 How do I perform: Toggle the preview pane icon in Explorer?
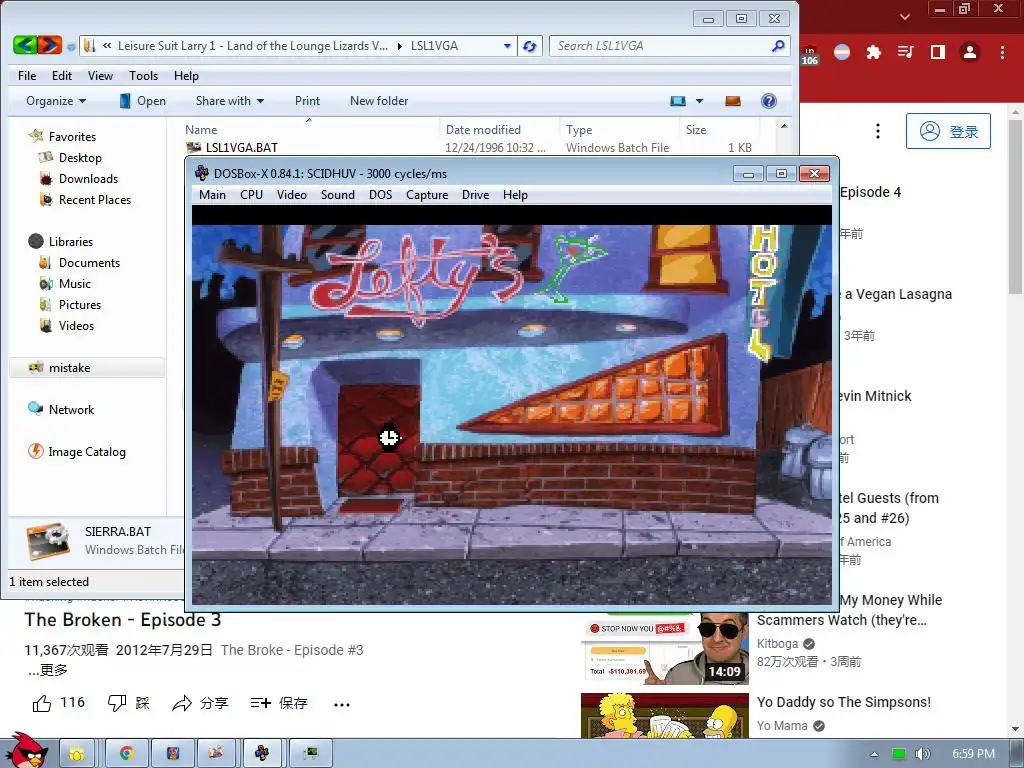click(x=733, y=101)
